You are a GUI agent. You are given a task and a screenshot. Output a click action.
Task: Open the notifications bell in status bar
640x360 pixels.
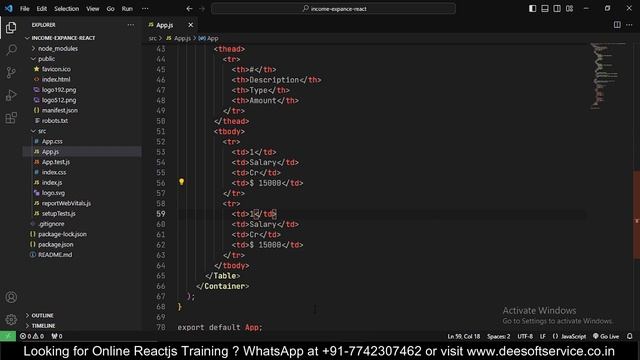[x=629, y=336]
